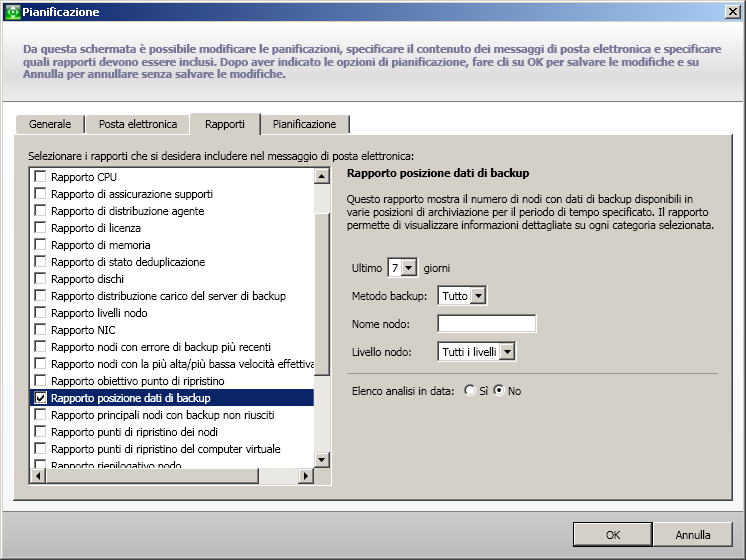
Task: Enable Rapporto nodi con errore di backup checkbox
Action: pyautogui.click(x=40, y=346)
